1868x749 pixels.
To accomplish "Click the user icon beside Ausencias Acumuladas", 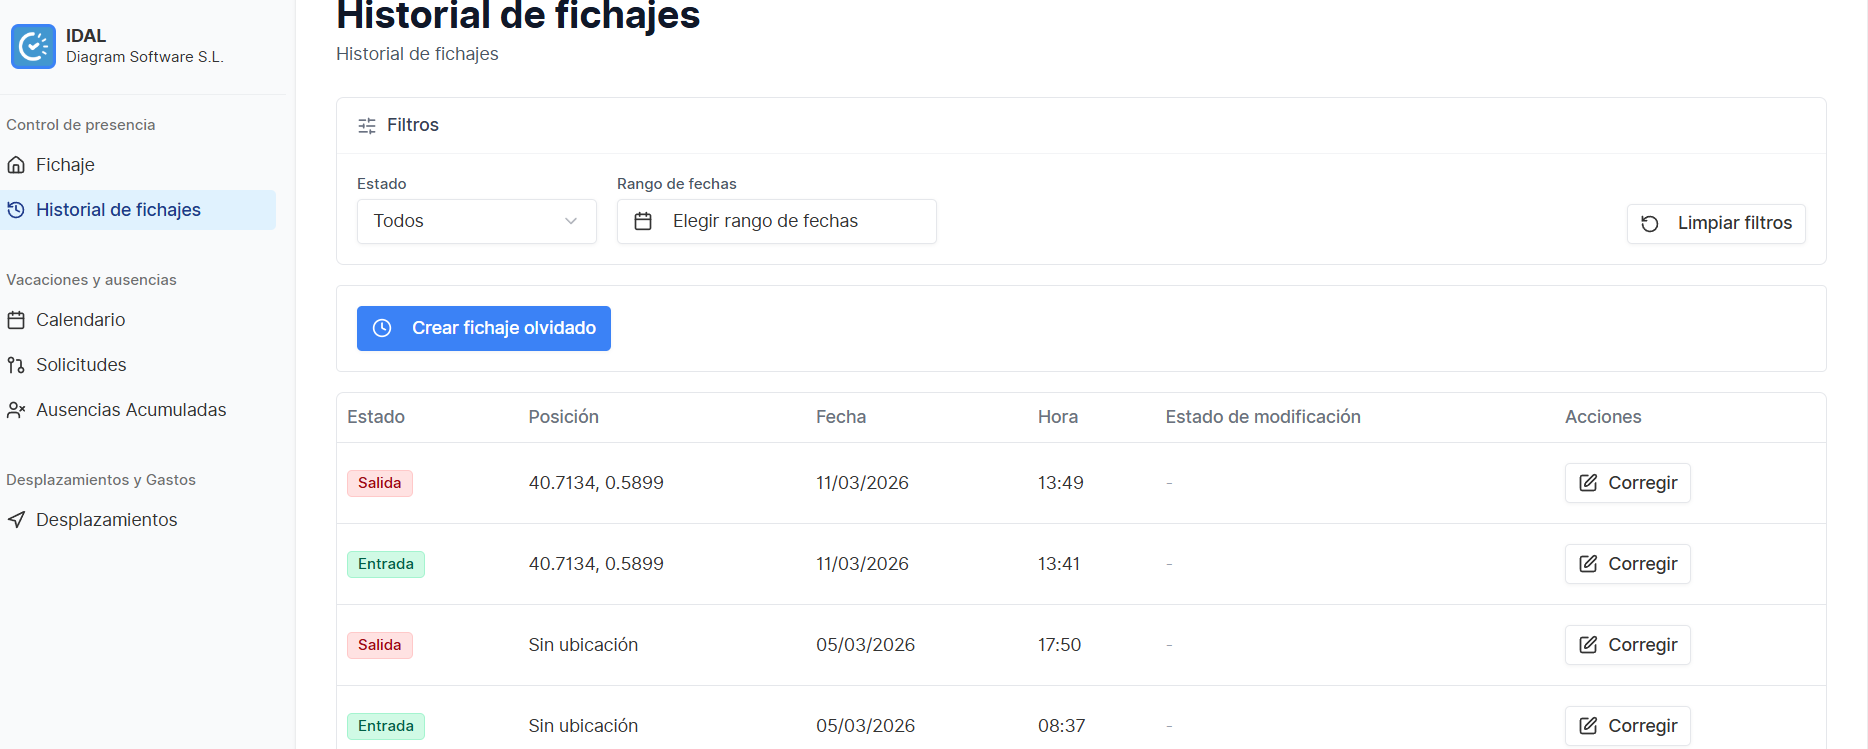I will coord(16,410).
